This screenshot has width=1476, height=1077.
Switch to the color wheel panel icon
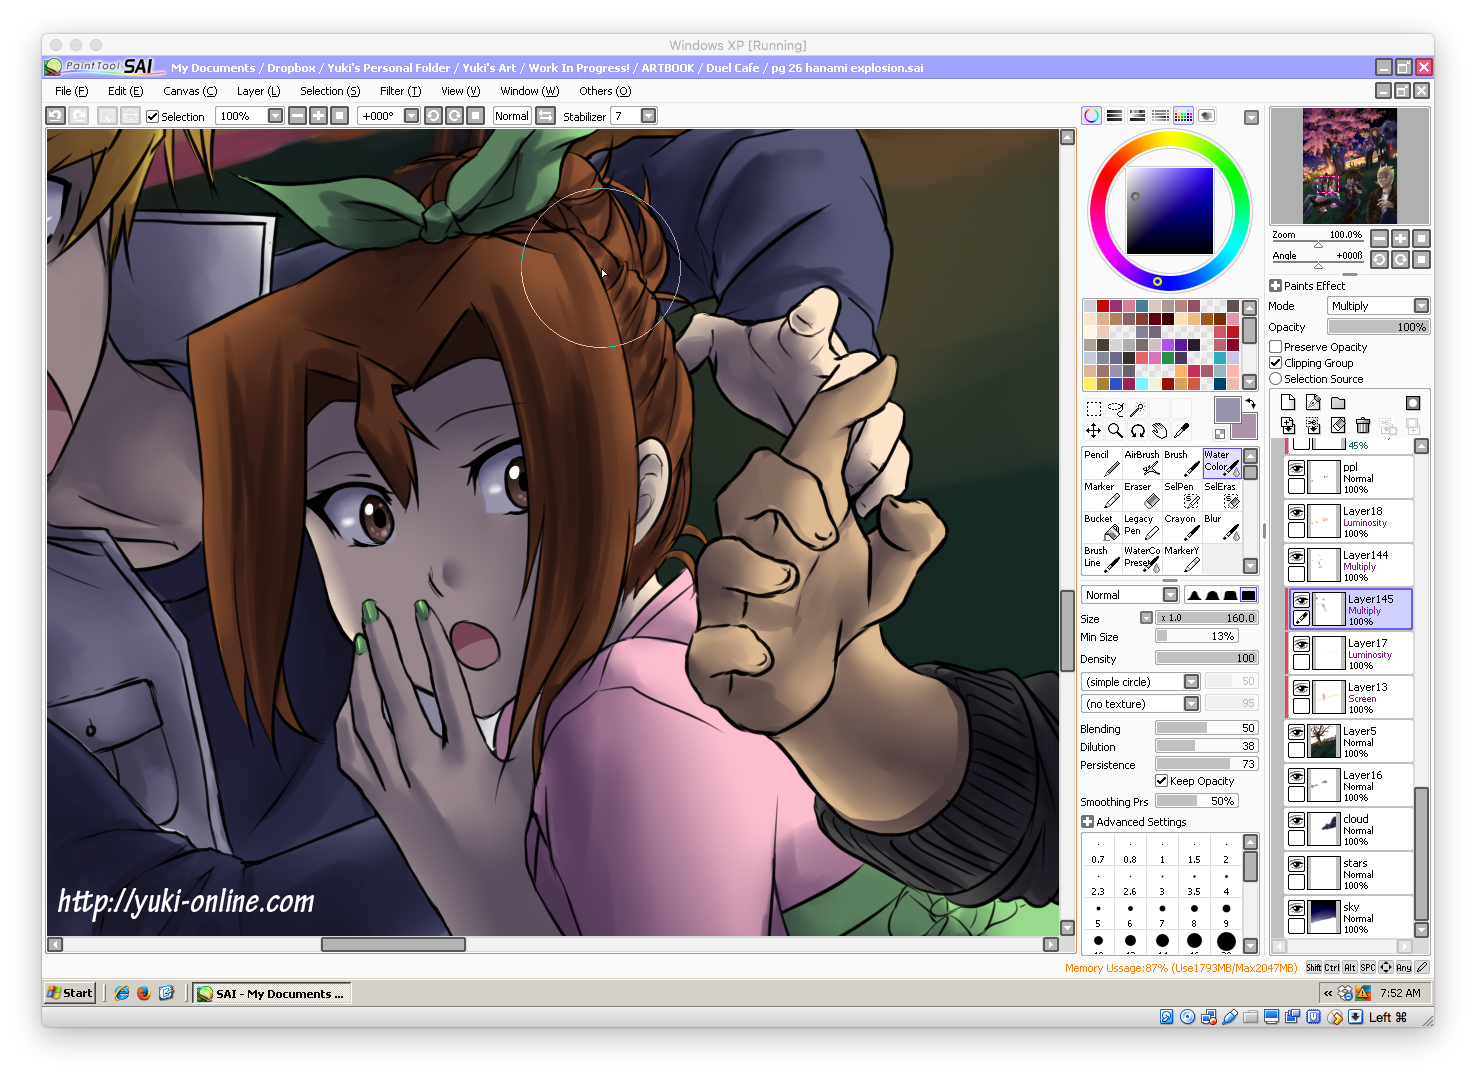point(1091,116)
